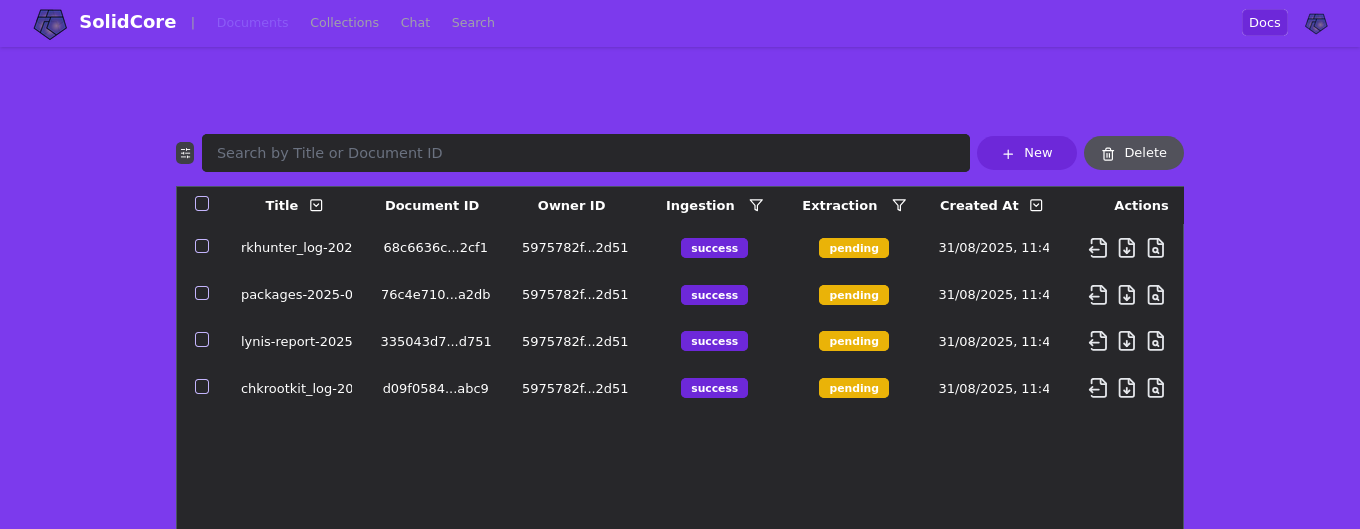Click the chkrootkit_log-20 title cell
The image size is (1360, 529).
[x=297, y=388]
